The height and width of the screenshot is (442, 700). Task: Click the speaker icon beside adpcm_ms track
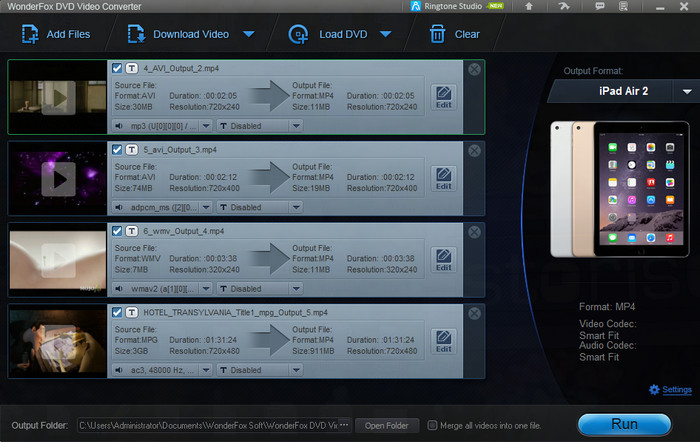(119, 207)
